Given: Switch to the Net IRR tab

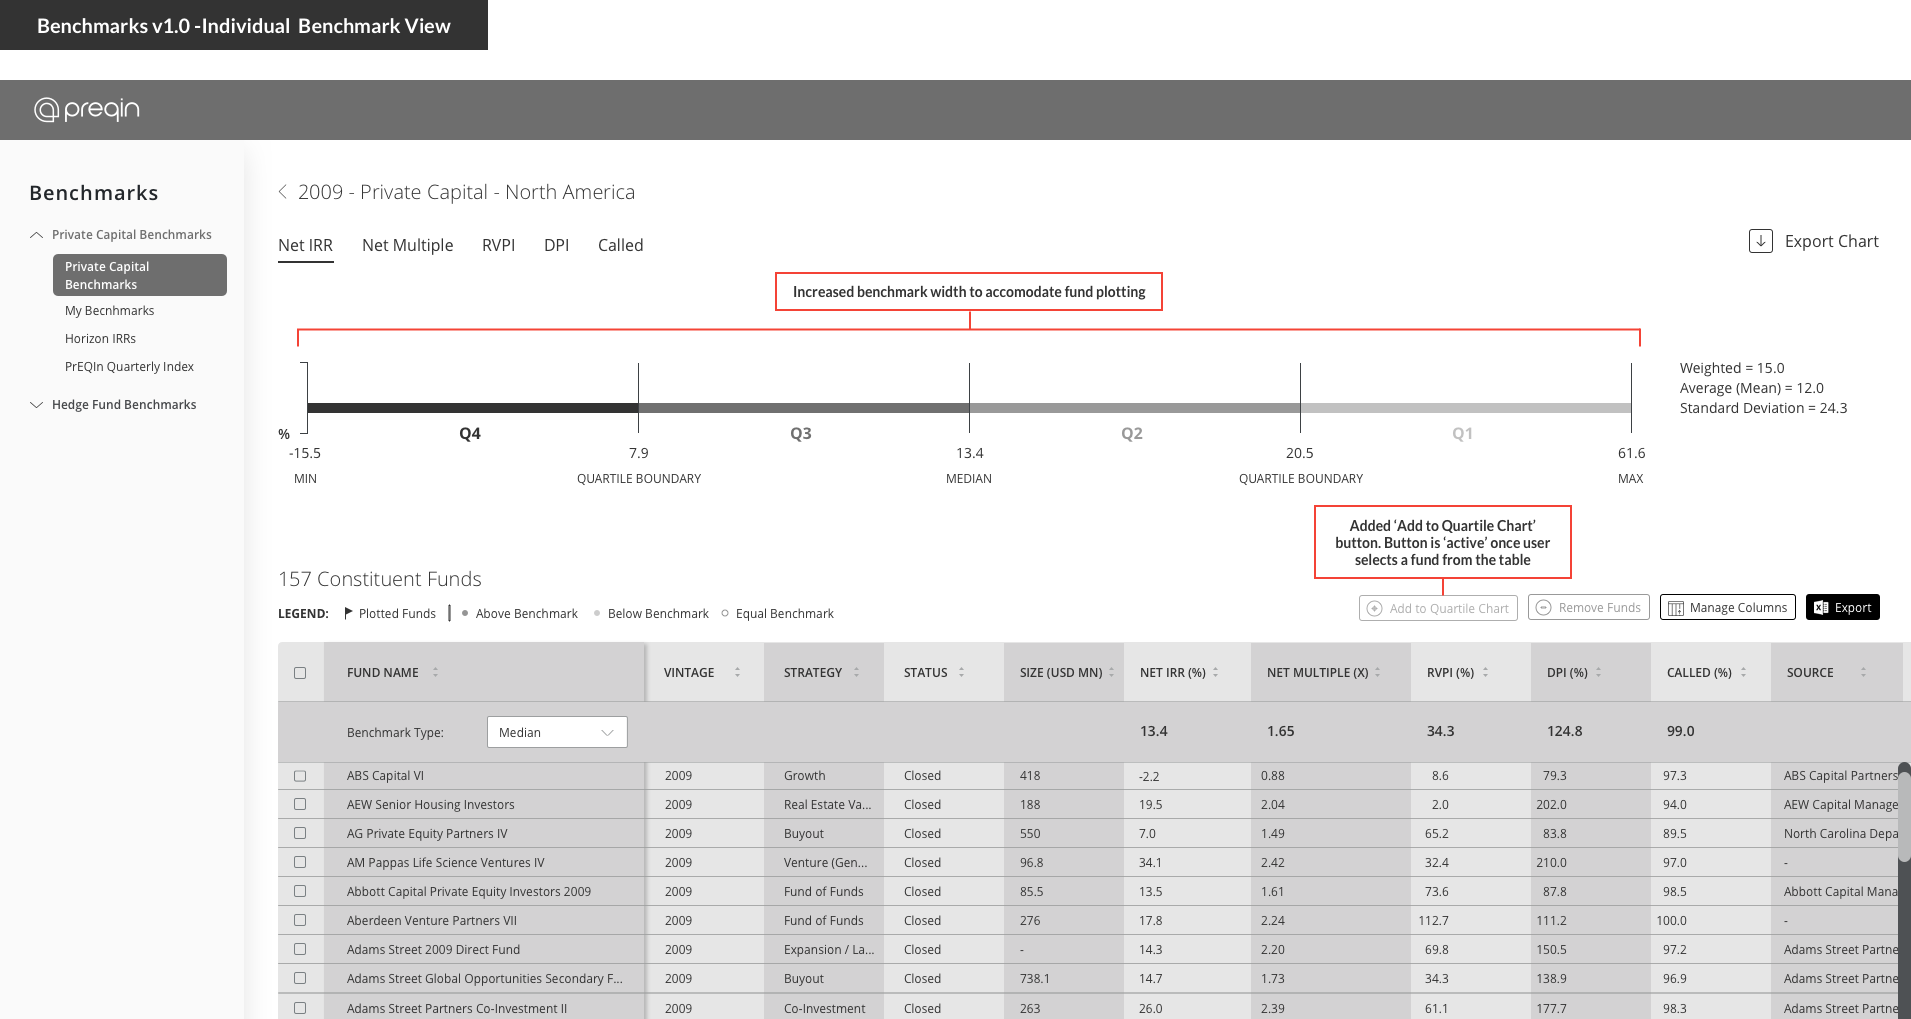Looking at the screenshot, I should [x=305, y=245].
